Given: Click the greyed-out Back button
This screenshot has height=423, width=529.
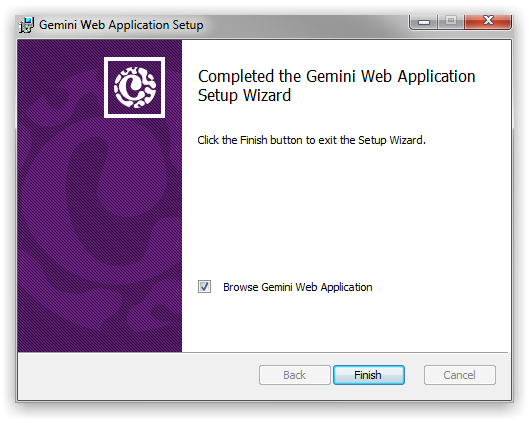Looking at the screenshot, I should pos(295,375).
